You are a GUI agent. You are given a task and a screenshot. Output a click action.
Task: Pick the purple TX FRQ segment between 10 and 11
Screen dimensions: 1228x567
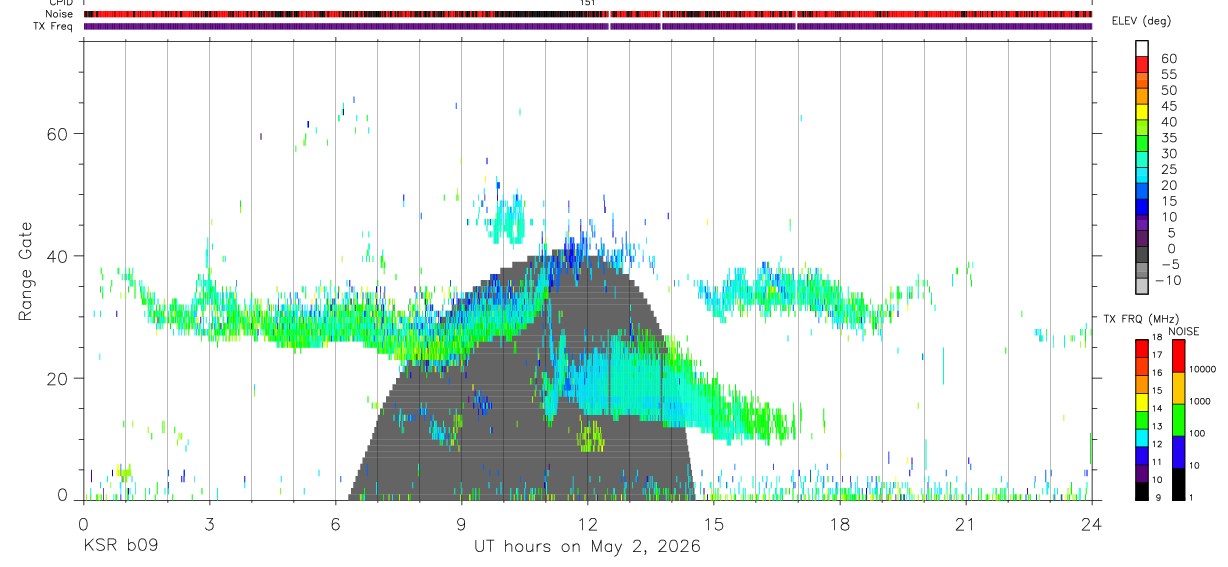pos(1142,473)
